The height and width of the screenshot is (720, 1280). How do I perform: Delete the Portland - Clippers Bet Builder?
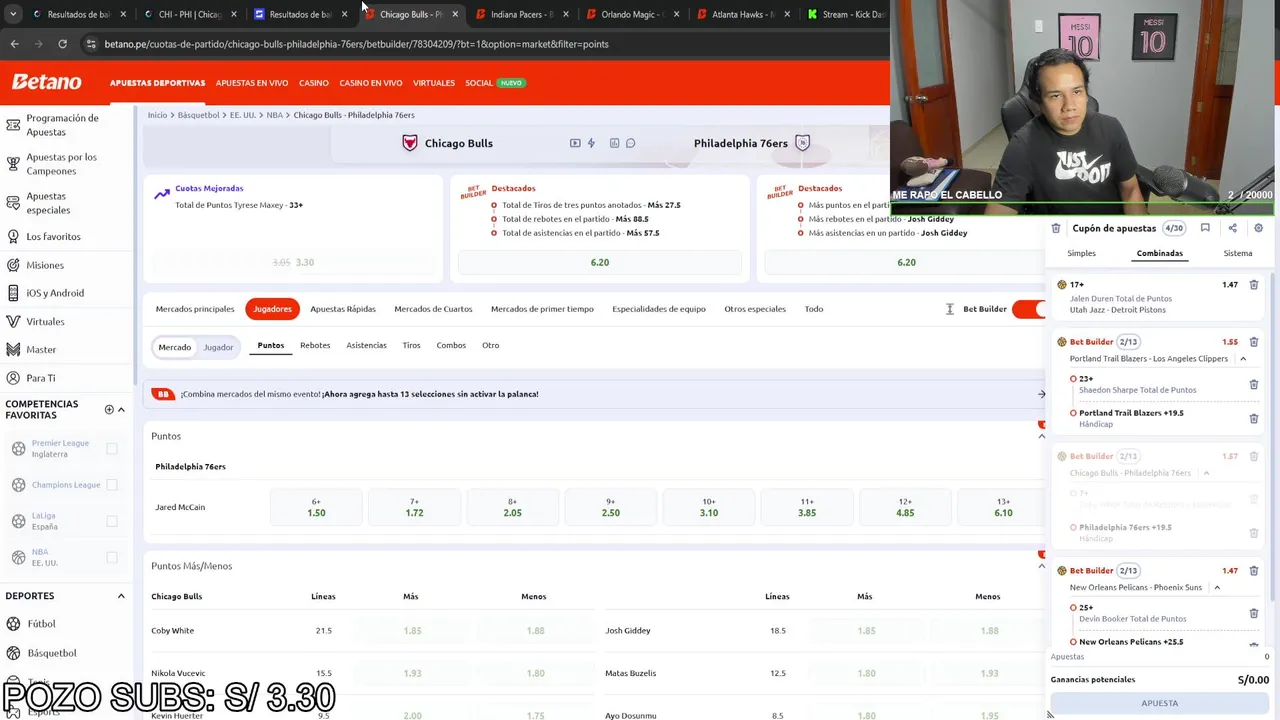click(x=1254, y=342)
